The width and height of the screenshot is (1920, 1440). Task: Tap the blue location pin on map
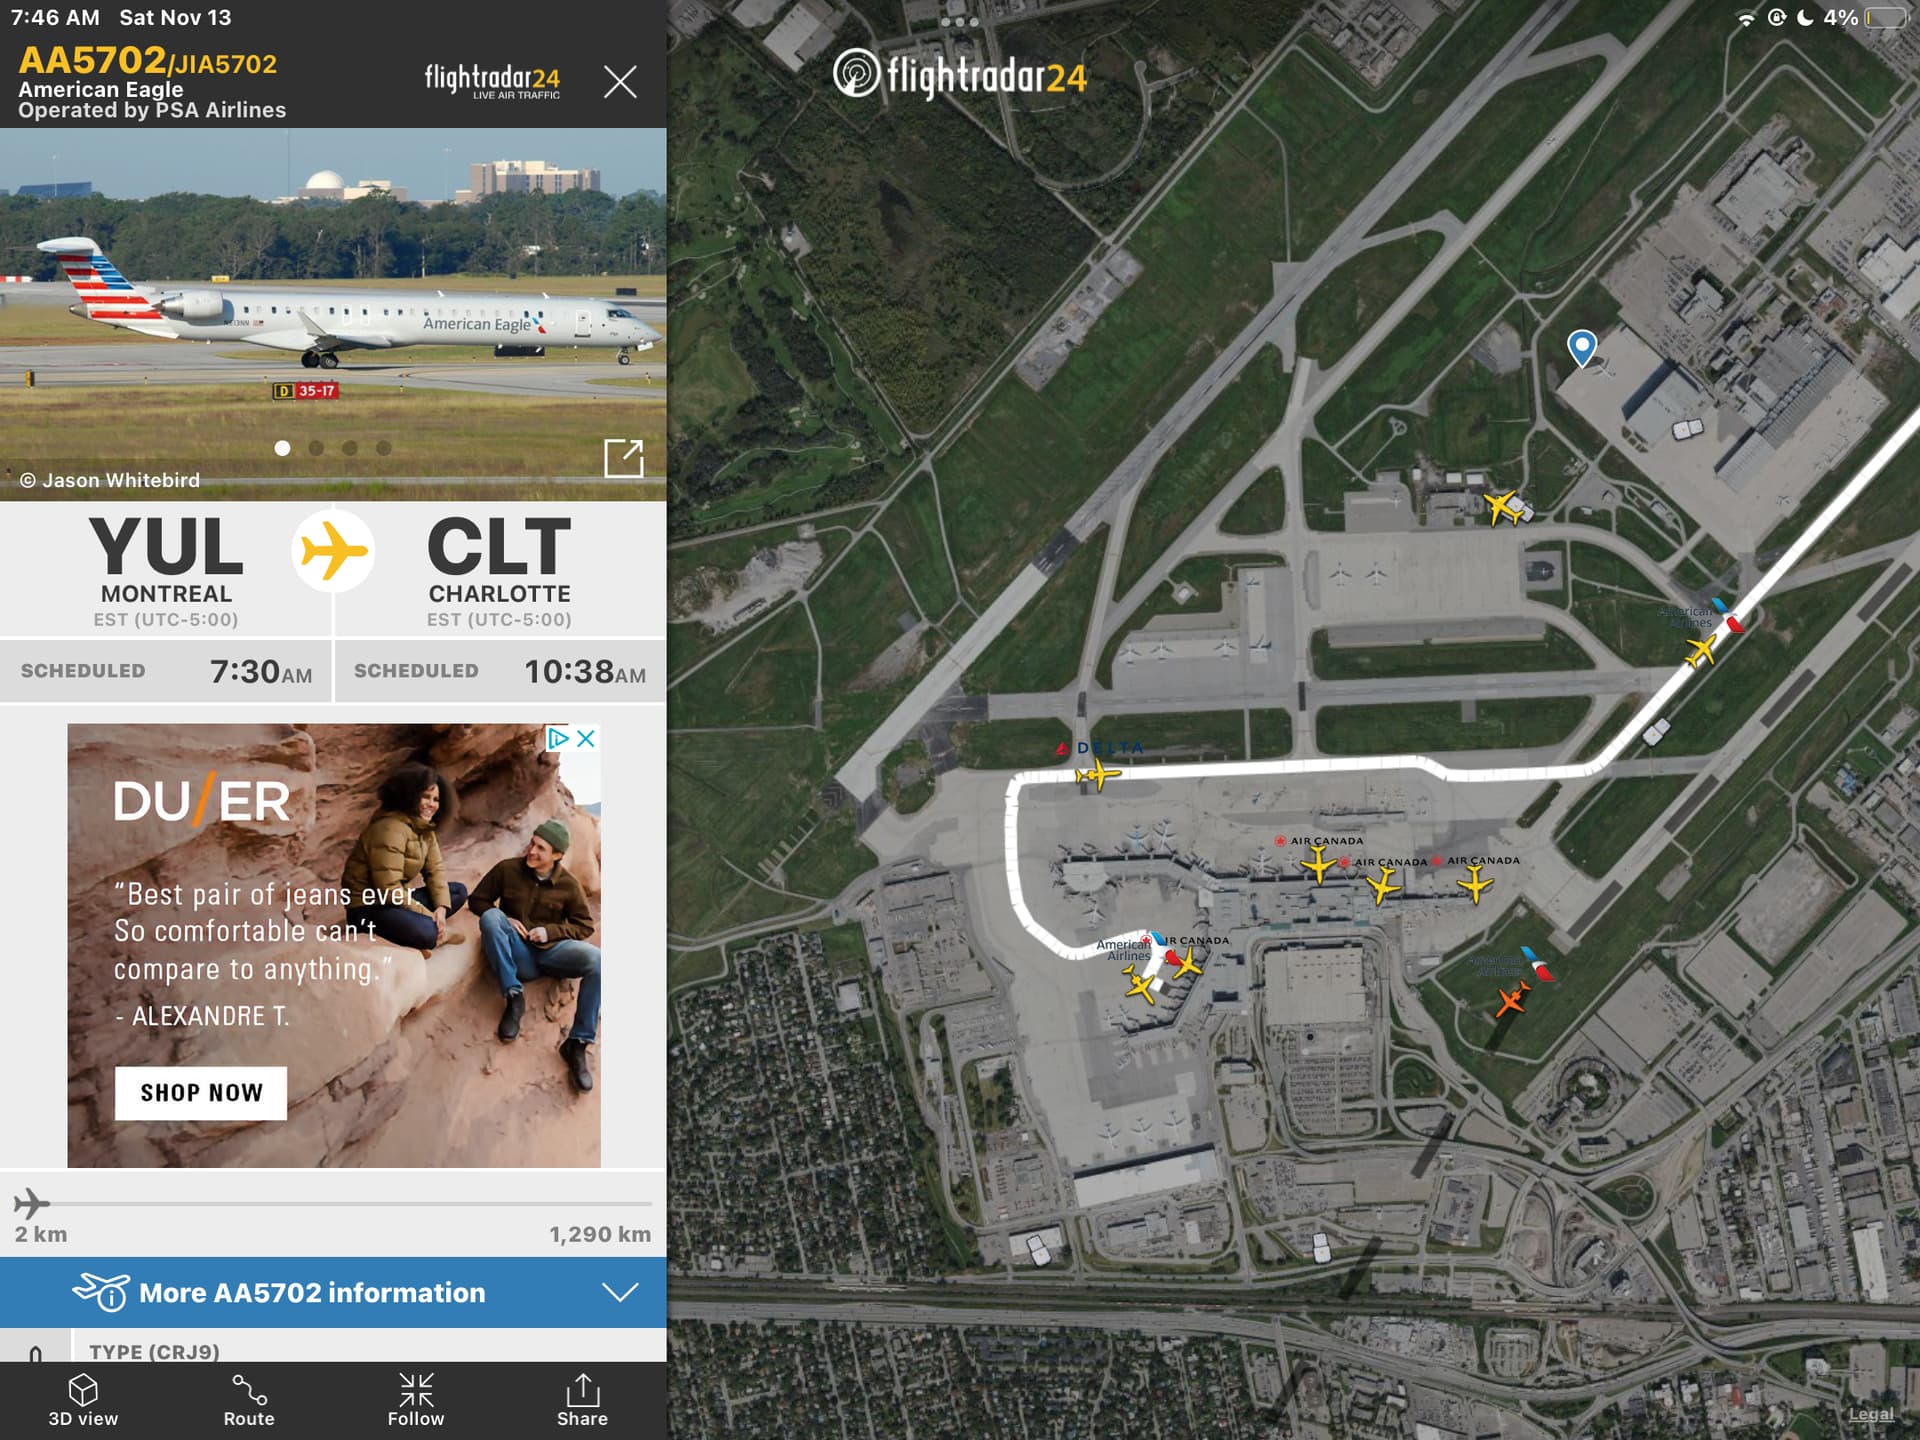click(1582, 348)
